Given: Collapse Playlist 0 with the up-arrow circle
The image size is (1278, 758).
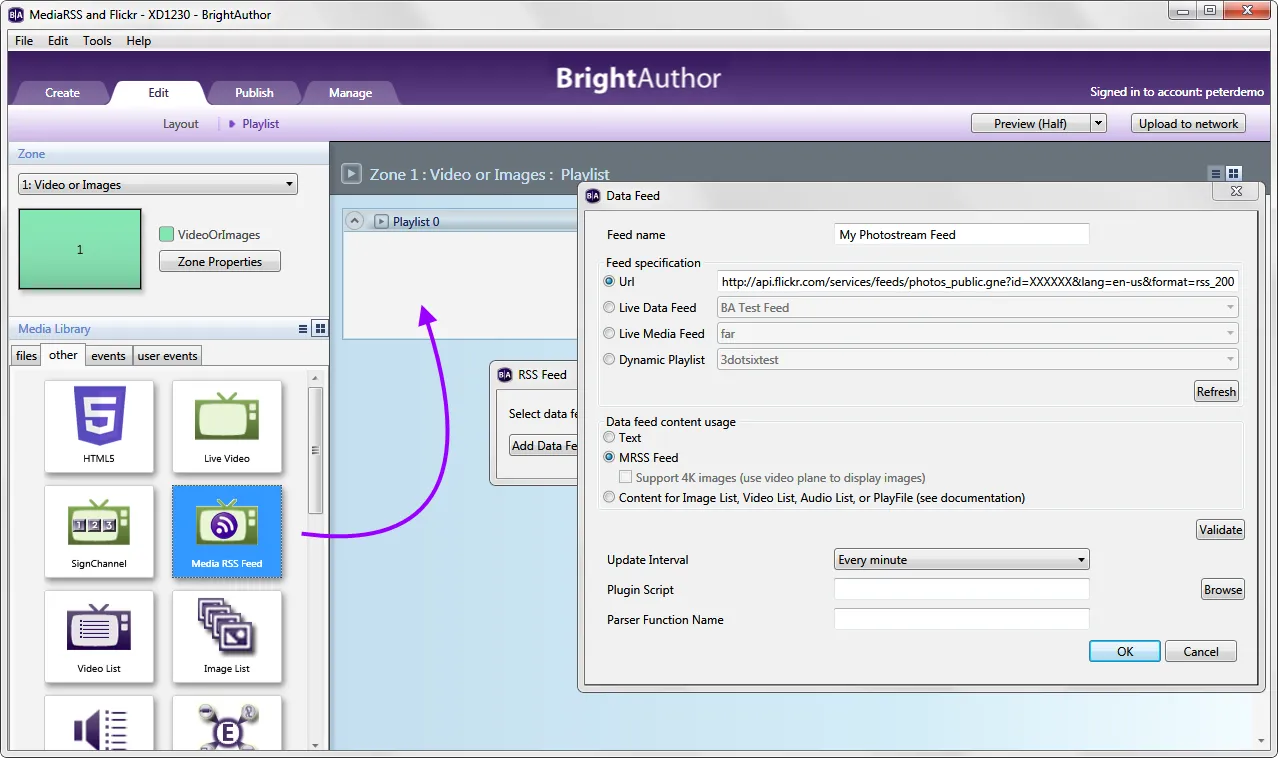Looking at the screenshot, I should 356,221.
